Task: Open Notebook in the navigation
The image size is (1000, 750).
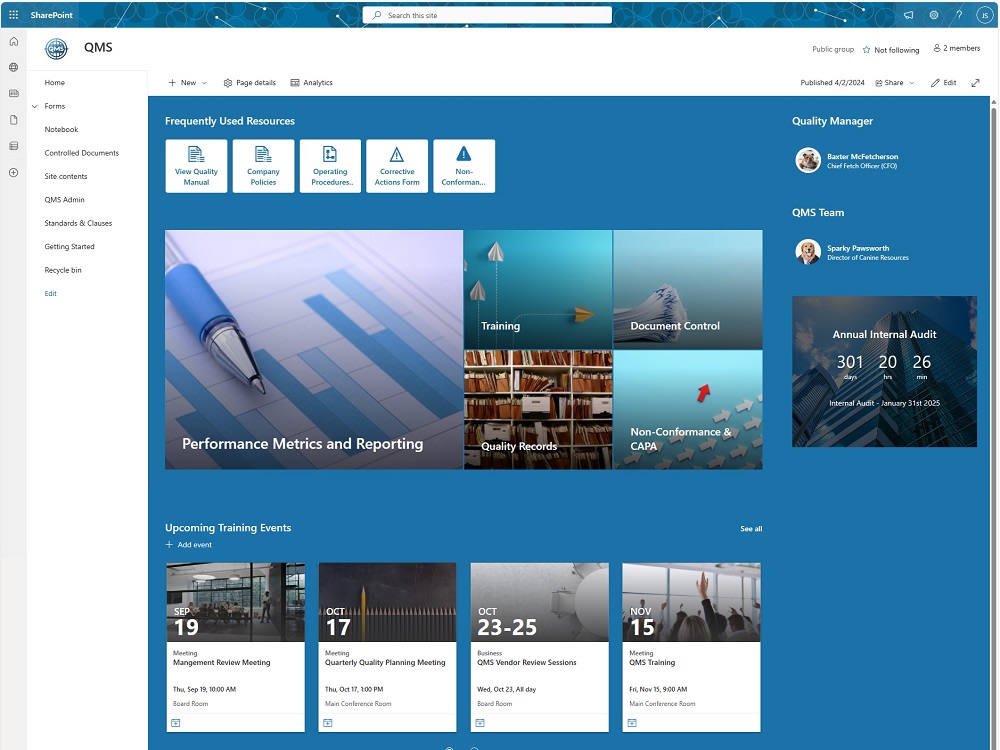Action: [x=61, y=129]
